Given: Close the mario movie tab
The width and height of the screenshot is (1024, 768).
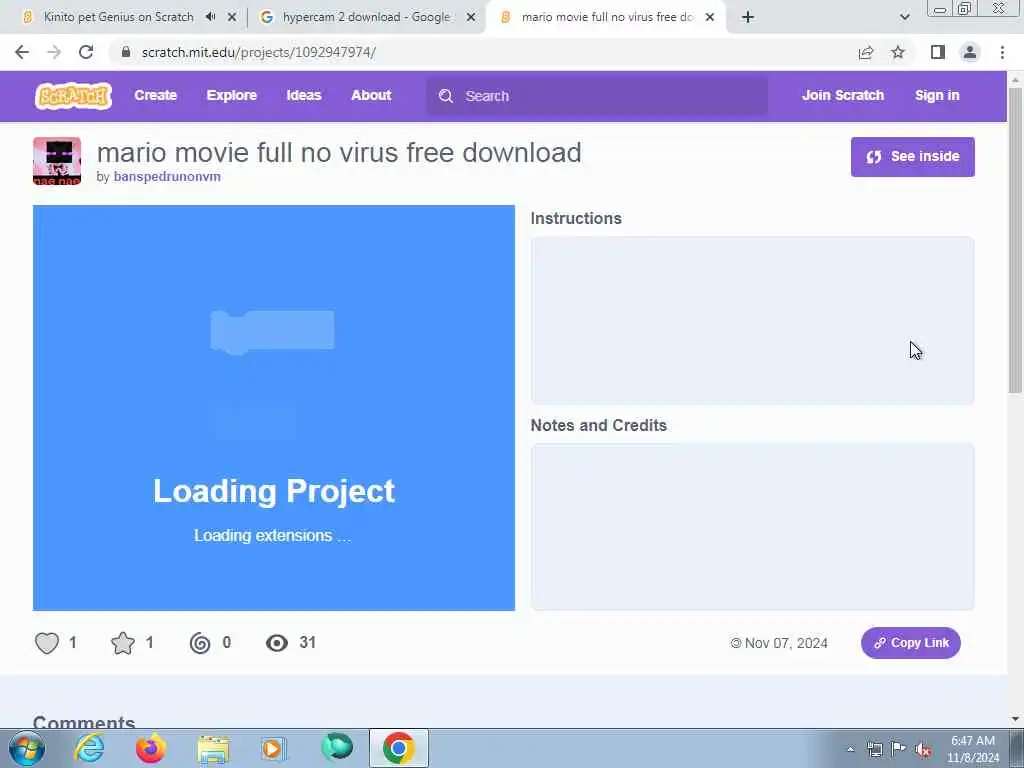Looking at the screenshot, I should [710, 18].
